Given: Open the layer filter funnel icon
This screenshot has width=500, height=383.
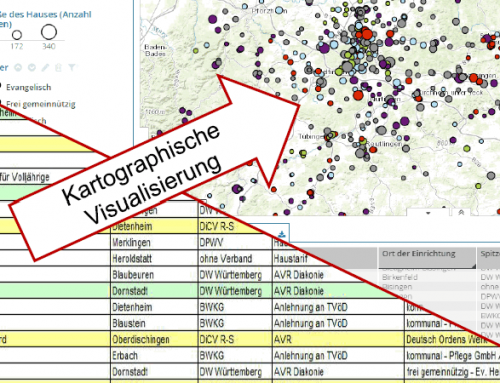Looking at the screenshot, I should pyautogui.click(x=72, y=68).
